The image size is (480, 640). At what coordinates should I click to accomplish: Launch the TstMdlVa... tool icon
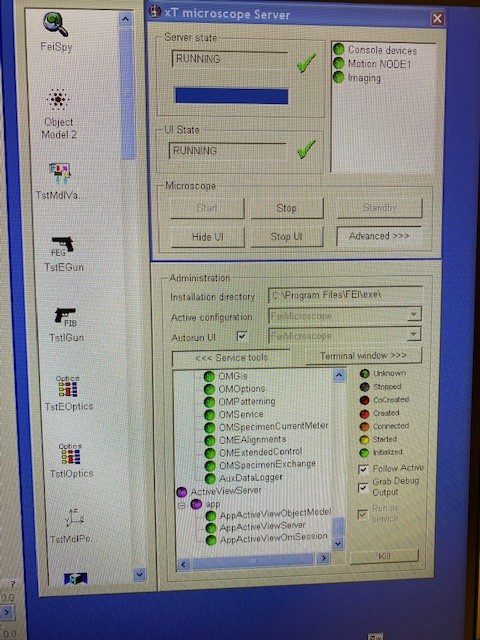click(x=60, y=173)
